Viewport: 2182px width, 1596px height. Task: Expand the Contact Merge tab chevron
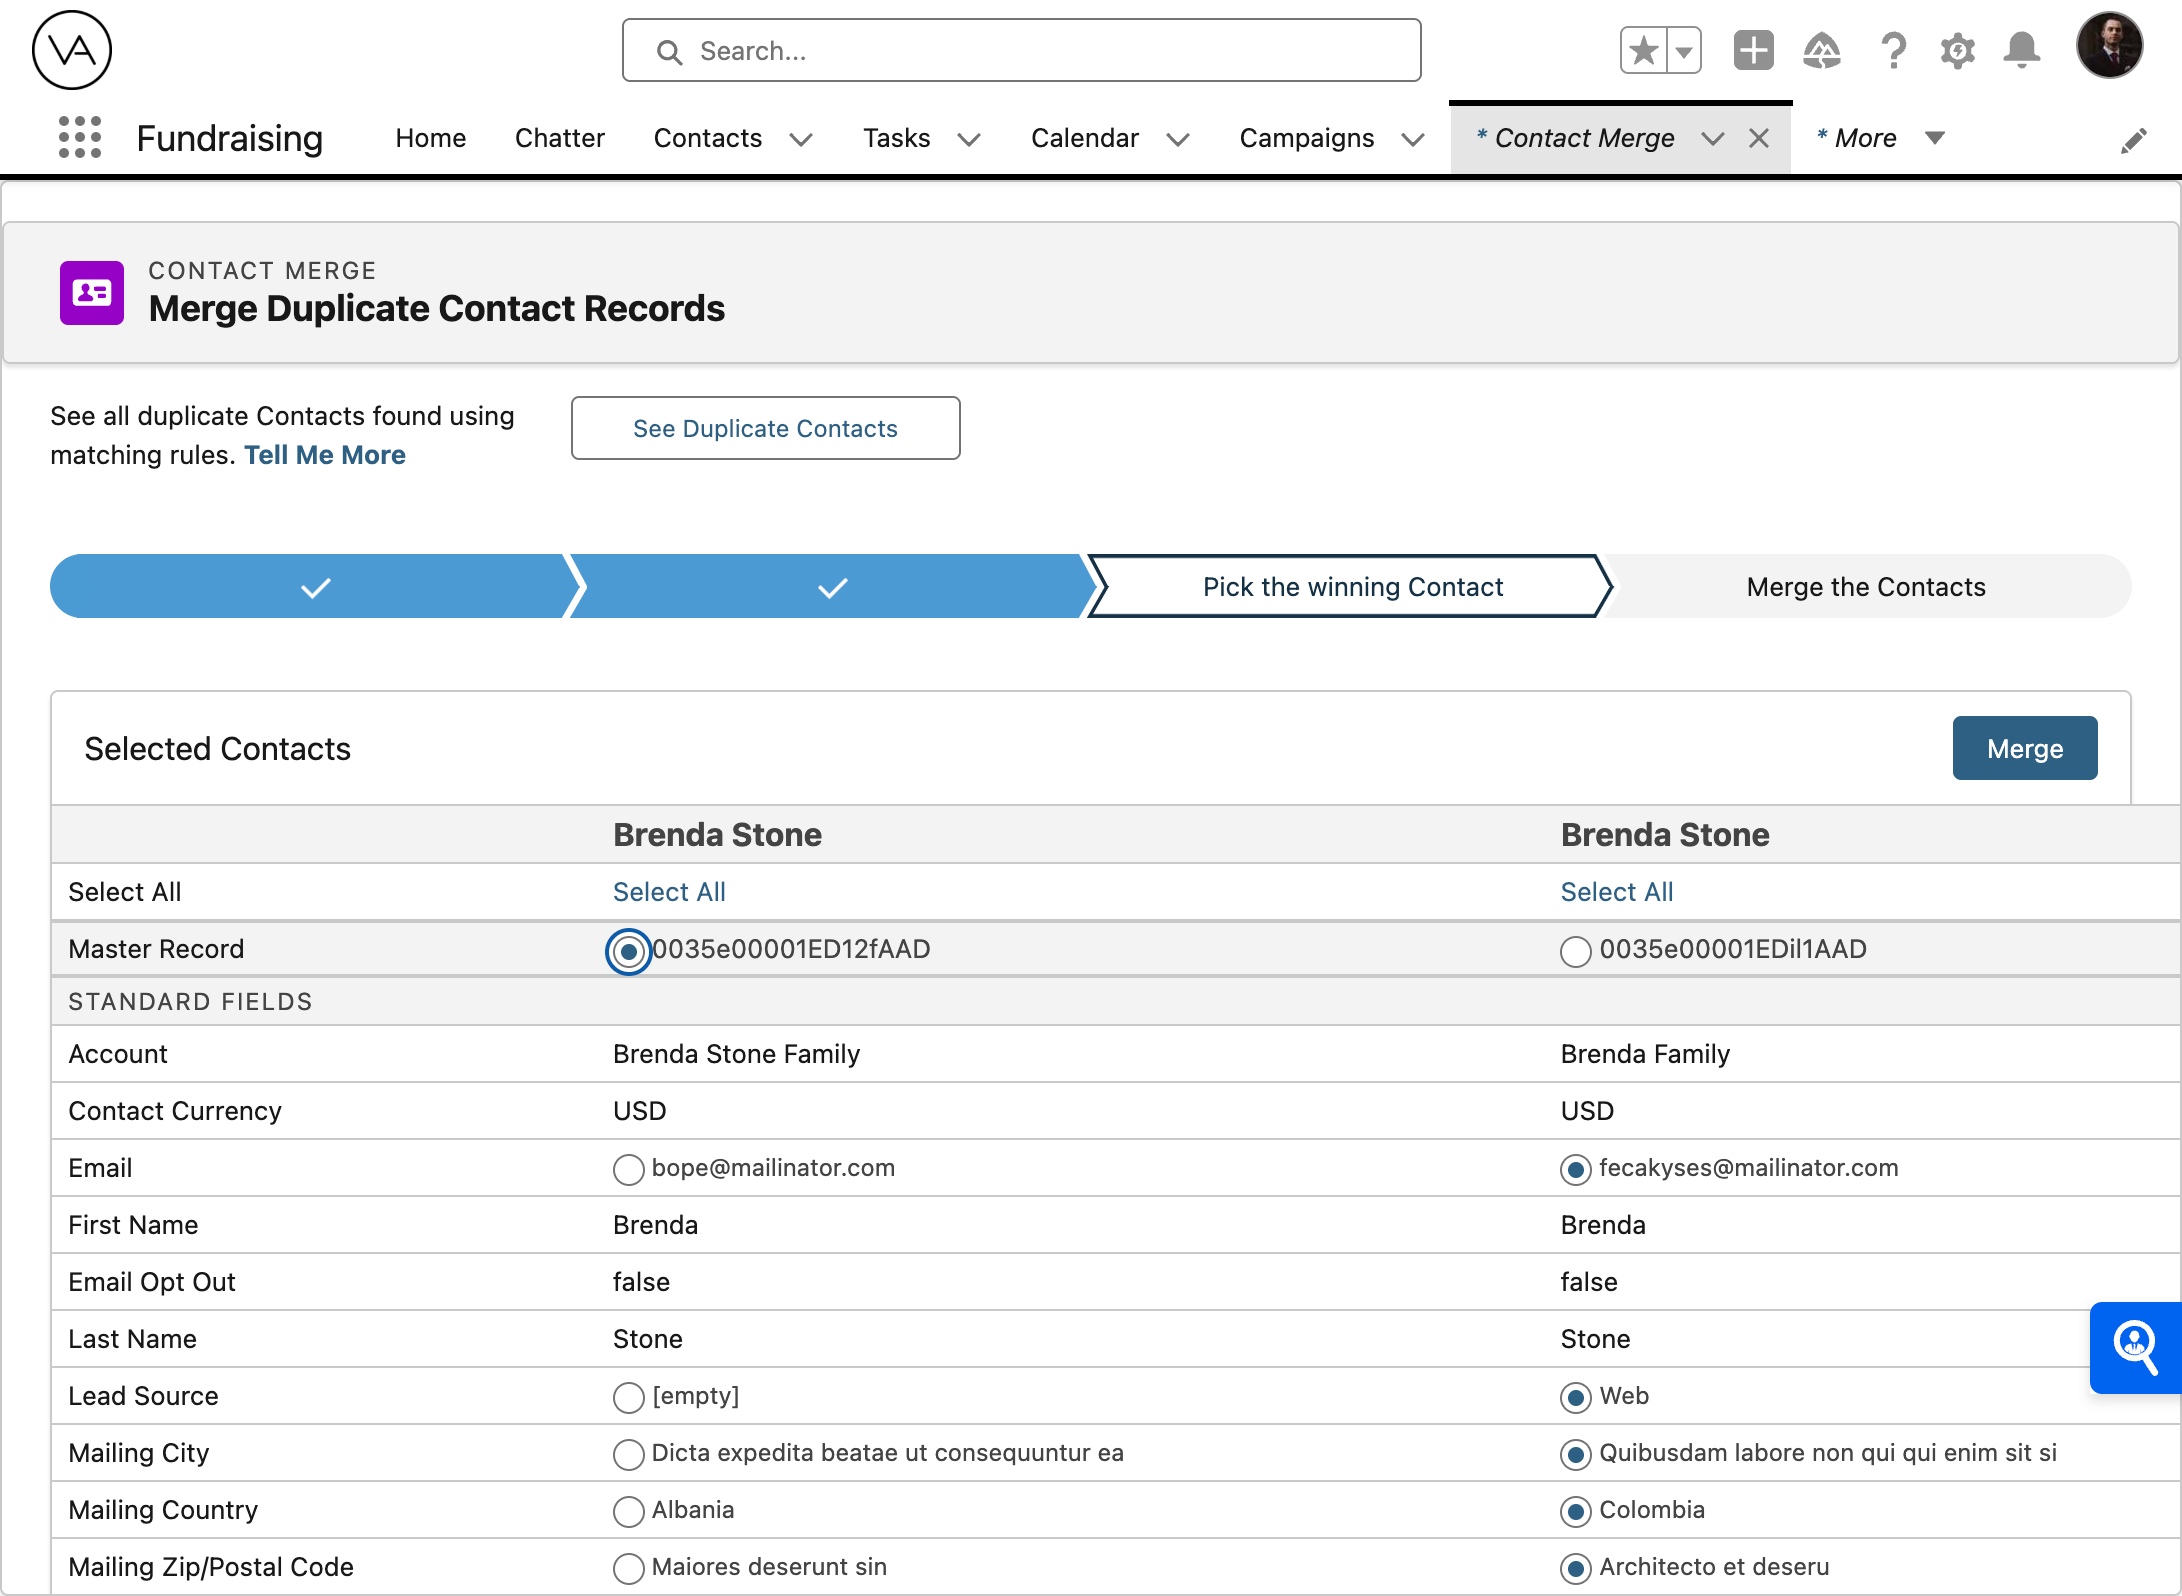pyautogui.click(x=1712, y=139)
